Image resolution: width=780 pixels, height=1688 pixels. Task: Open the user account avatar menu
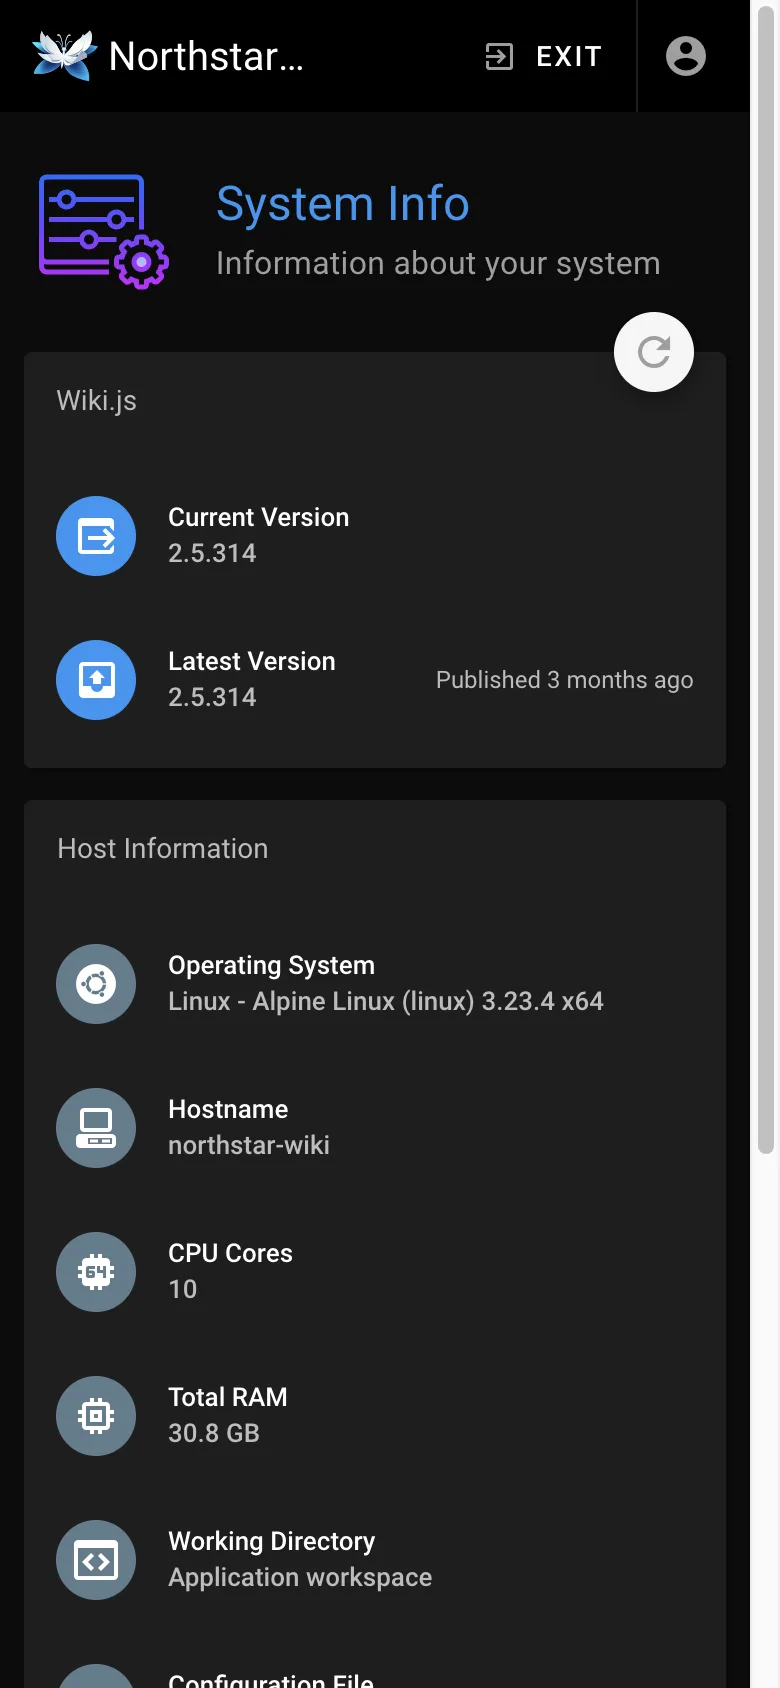click(686, 56)
